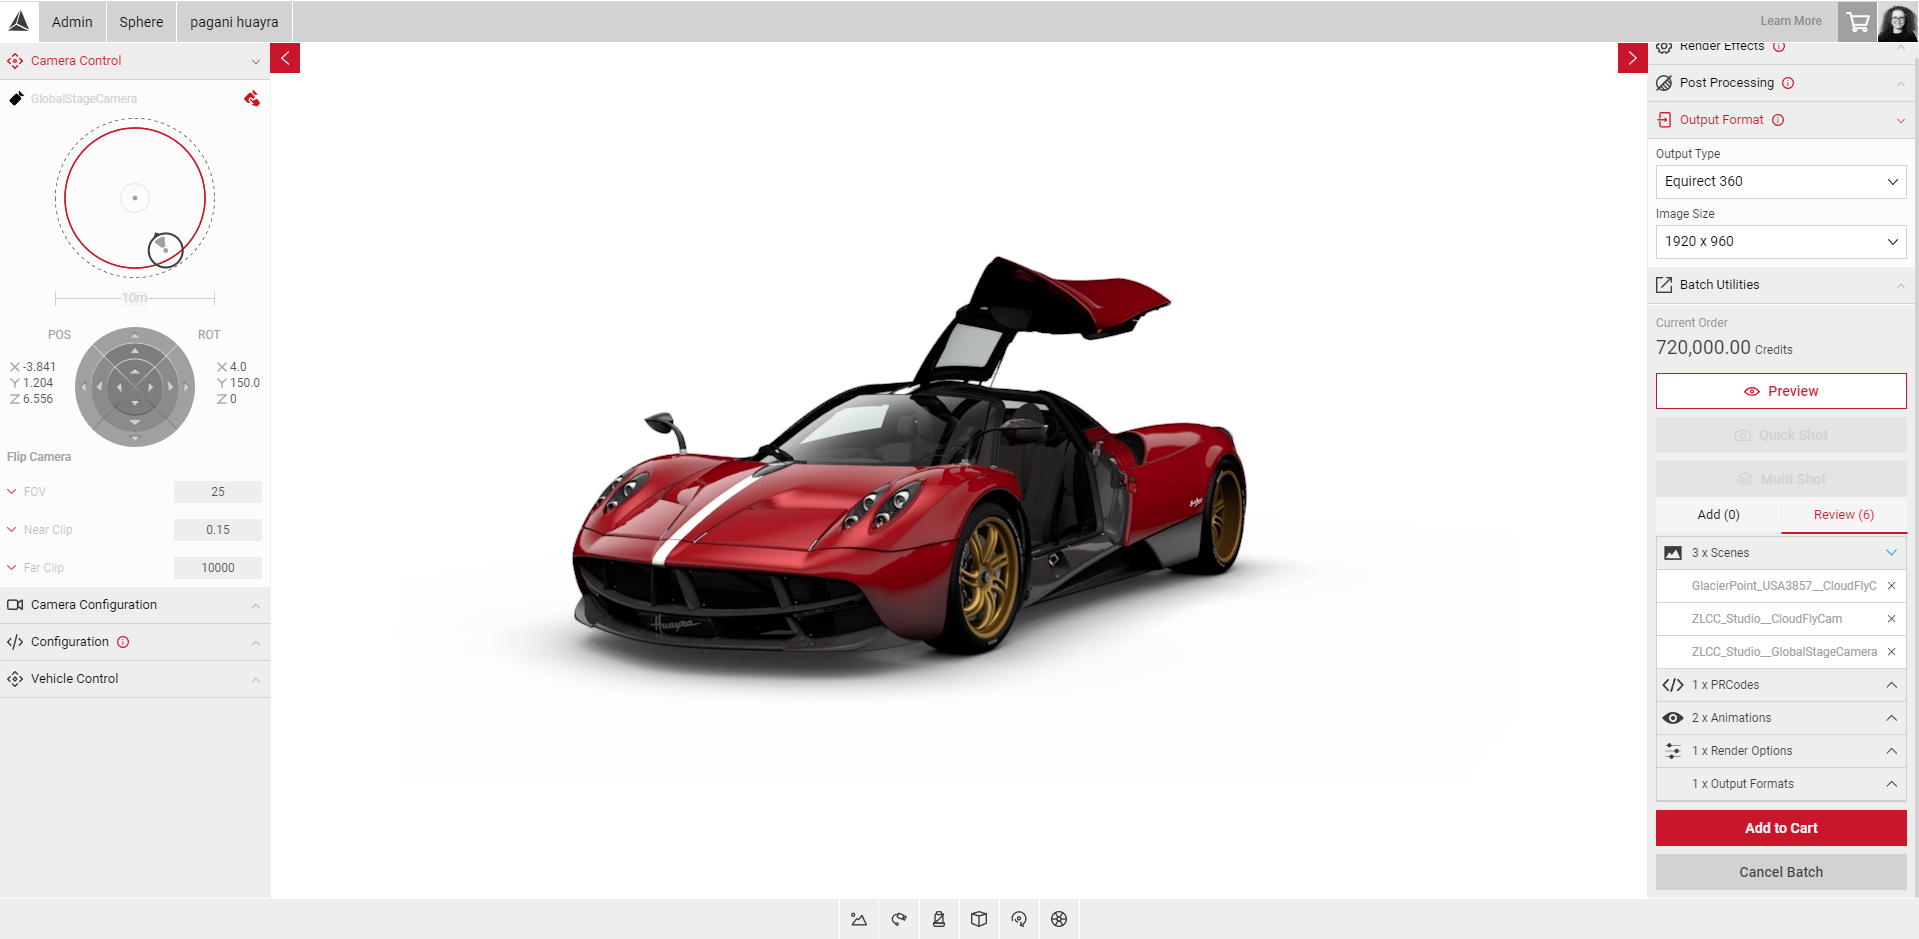Open the Admin menu tab
The width and height of the screenshot is (1919, 939).
tap(72, 22)
